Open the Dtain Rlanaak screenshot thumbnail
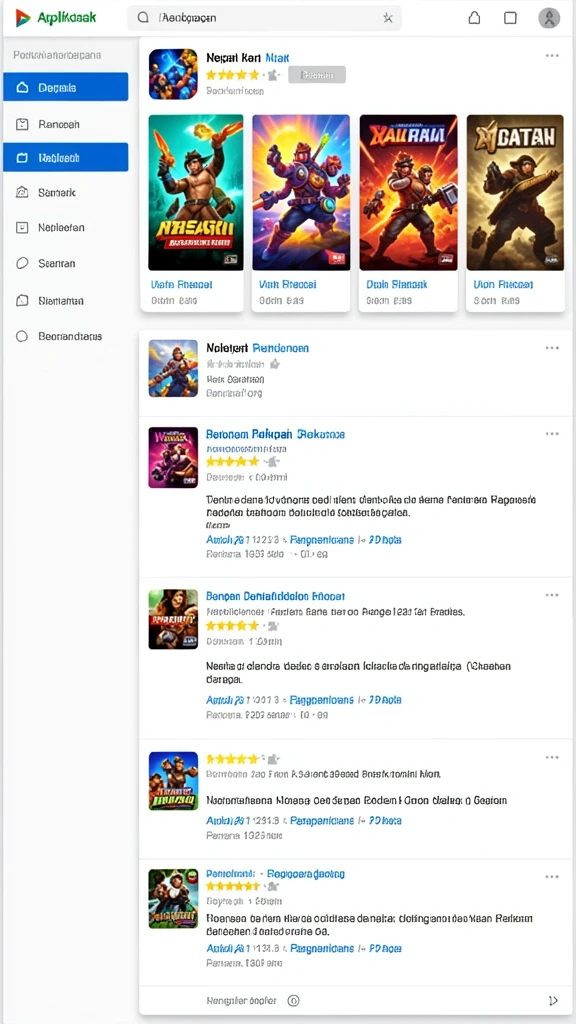 pyautogui.click(x=408, y=193)
